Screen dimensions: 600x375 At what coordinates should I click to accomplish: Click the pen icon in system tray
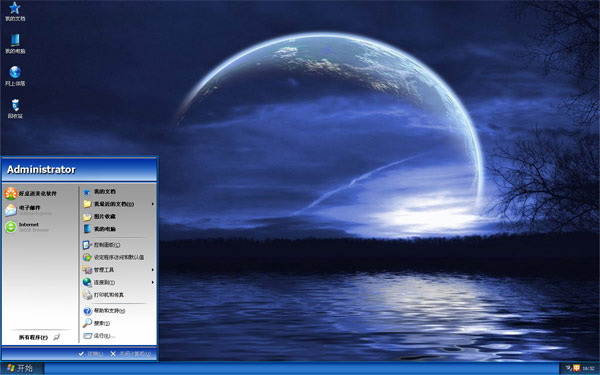tap(569, 368)
